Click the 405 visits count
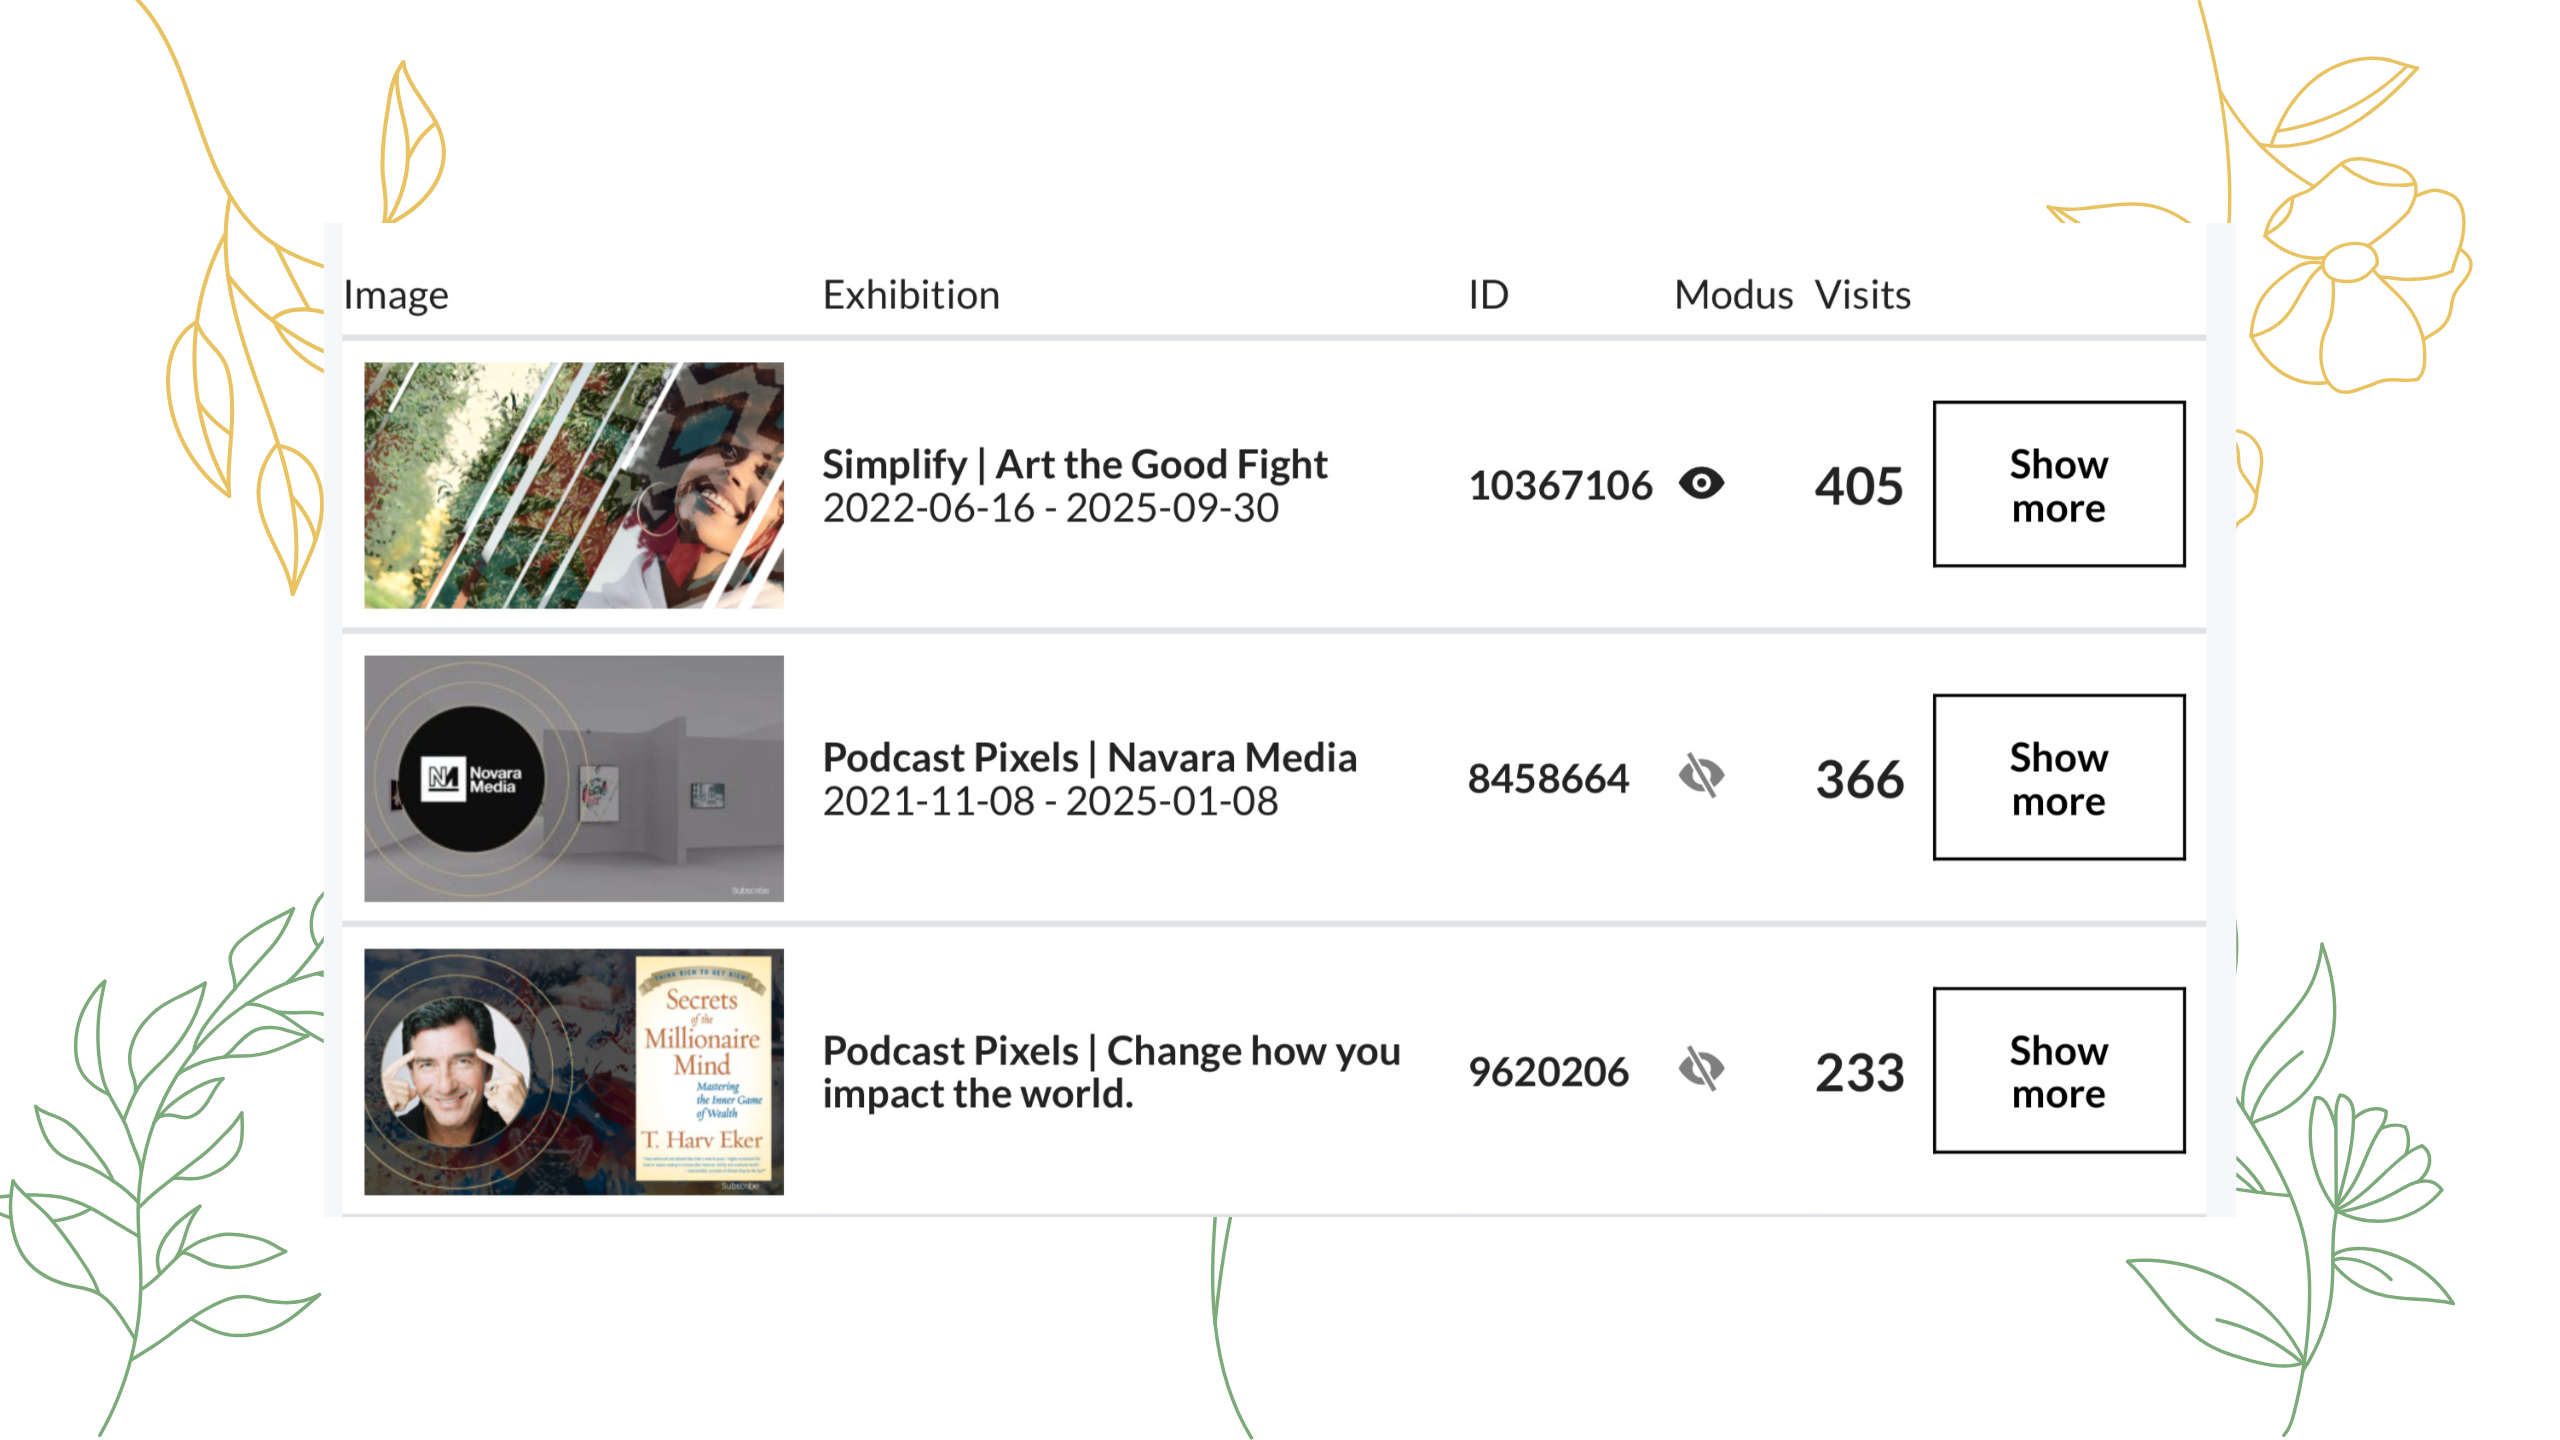This screenshot has width=2560, height=1440. (x=1859, y=487)
